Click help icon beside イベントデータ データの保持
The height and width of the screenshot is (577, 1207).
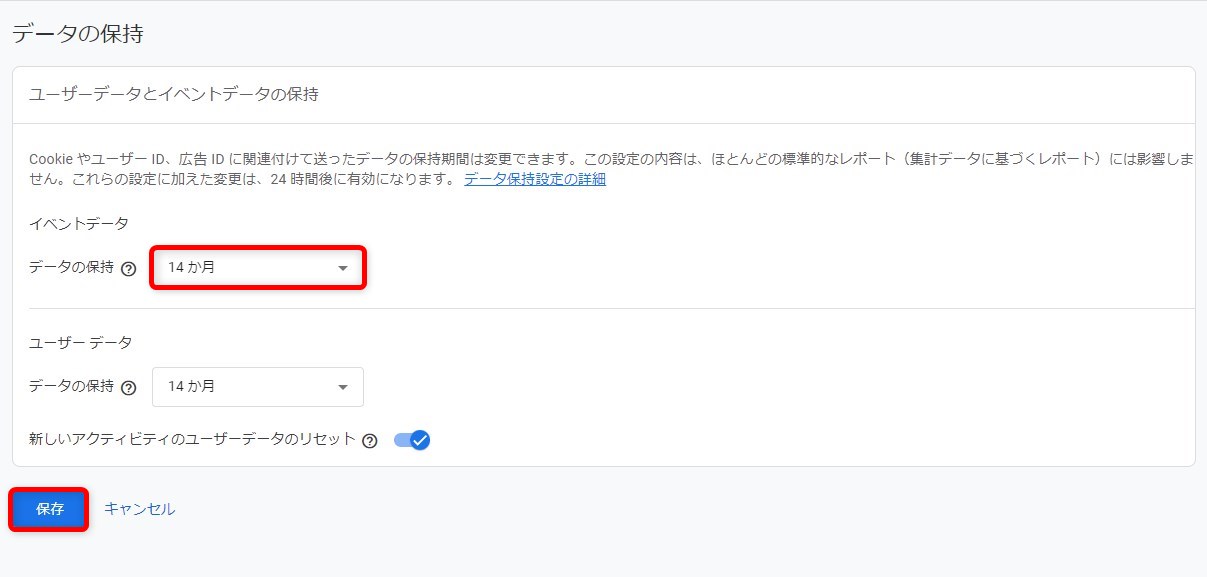[x=128, y=269]
